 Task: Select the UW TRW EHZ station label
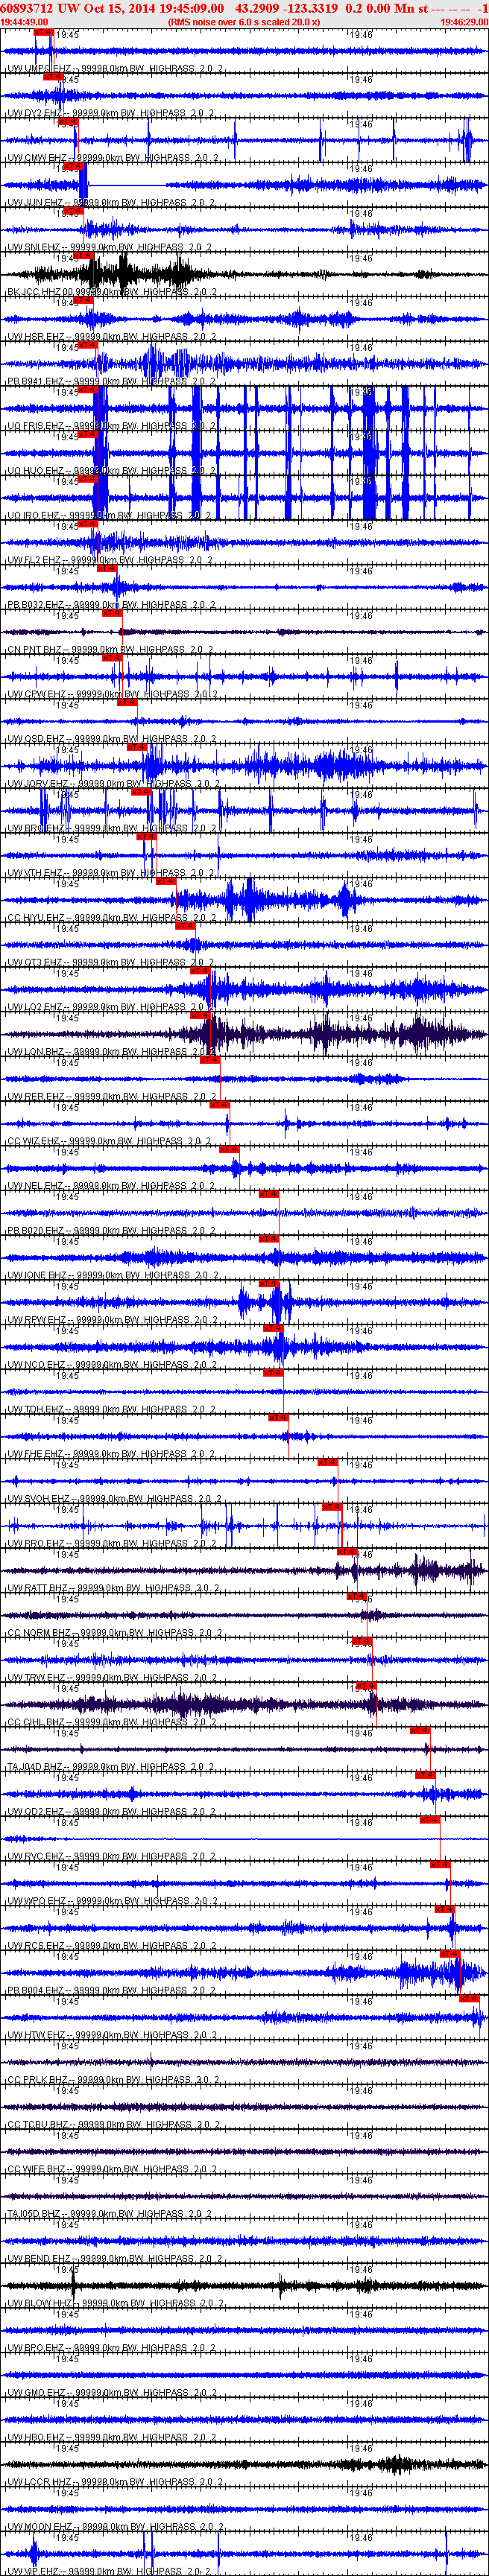tap(112, 1678)
